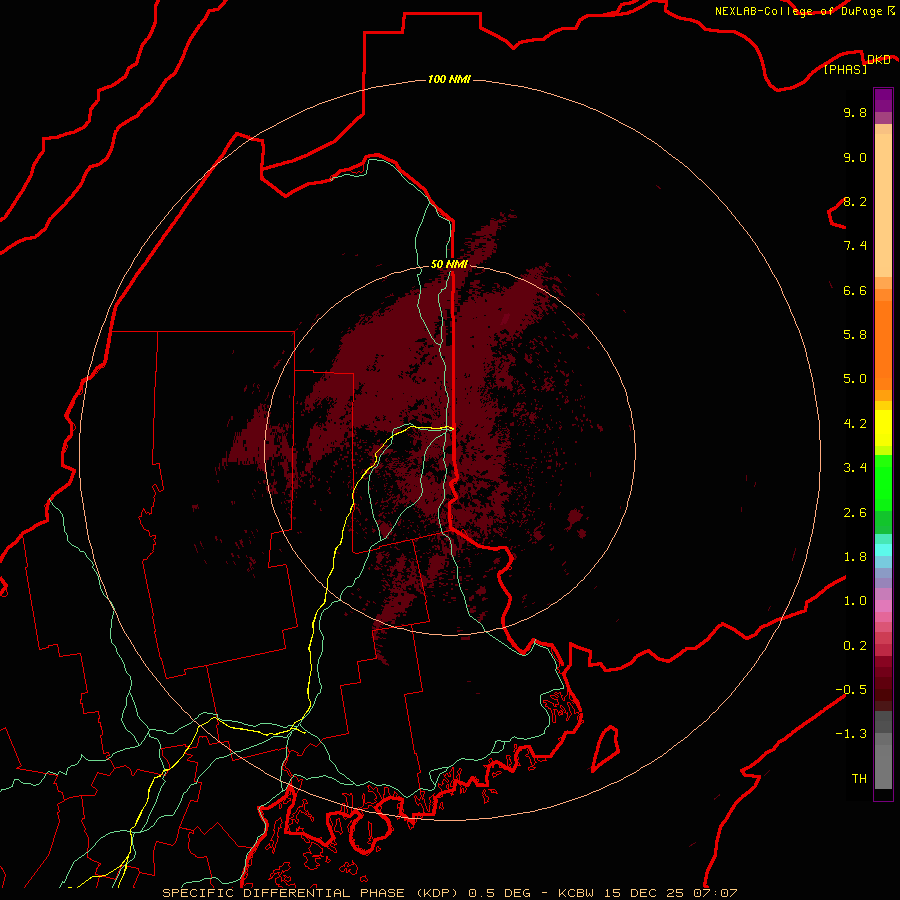Click the DKD product code label
The width and height of the screenshot is (900, 900).
click(878, 59)
